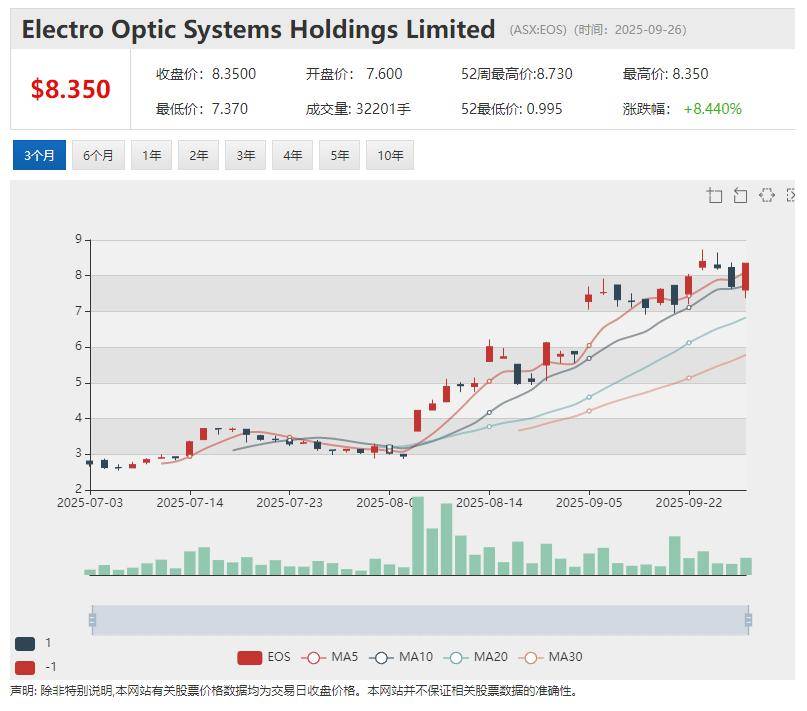Switch chart to 2年 range
This screenshot has width=807, height=711.
[199, 155]
